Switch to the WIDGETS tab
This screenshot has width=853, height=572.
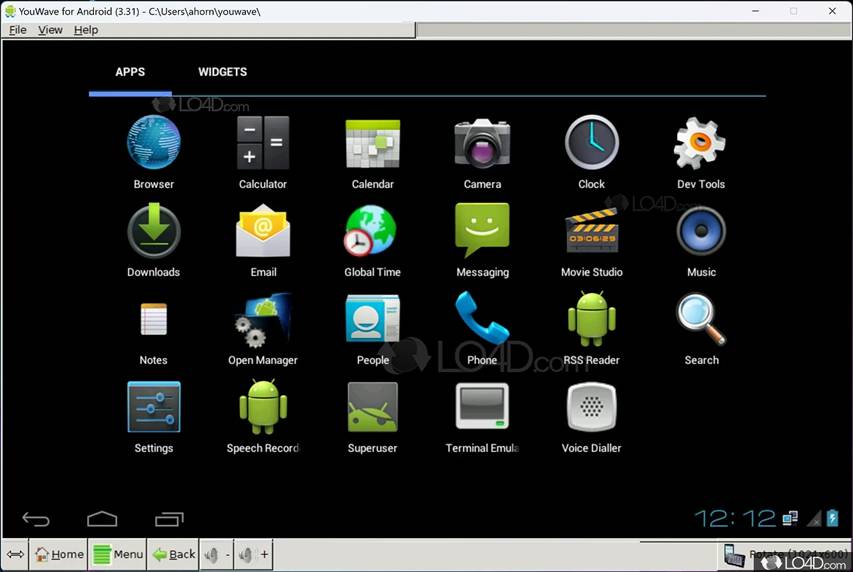(x=222, y=72)
